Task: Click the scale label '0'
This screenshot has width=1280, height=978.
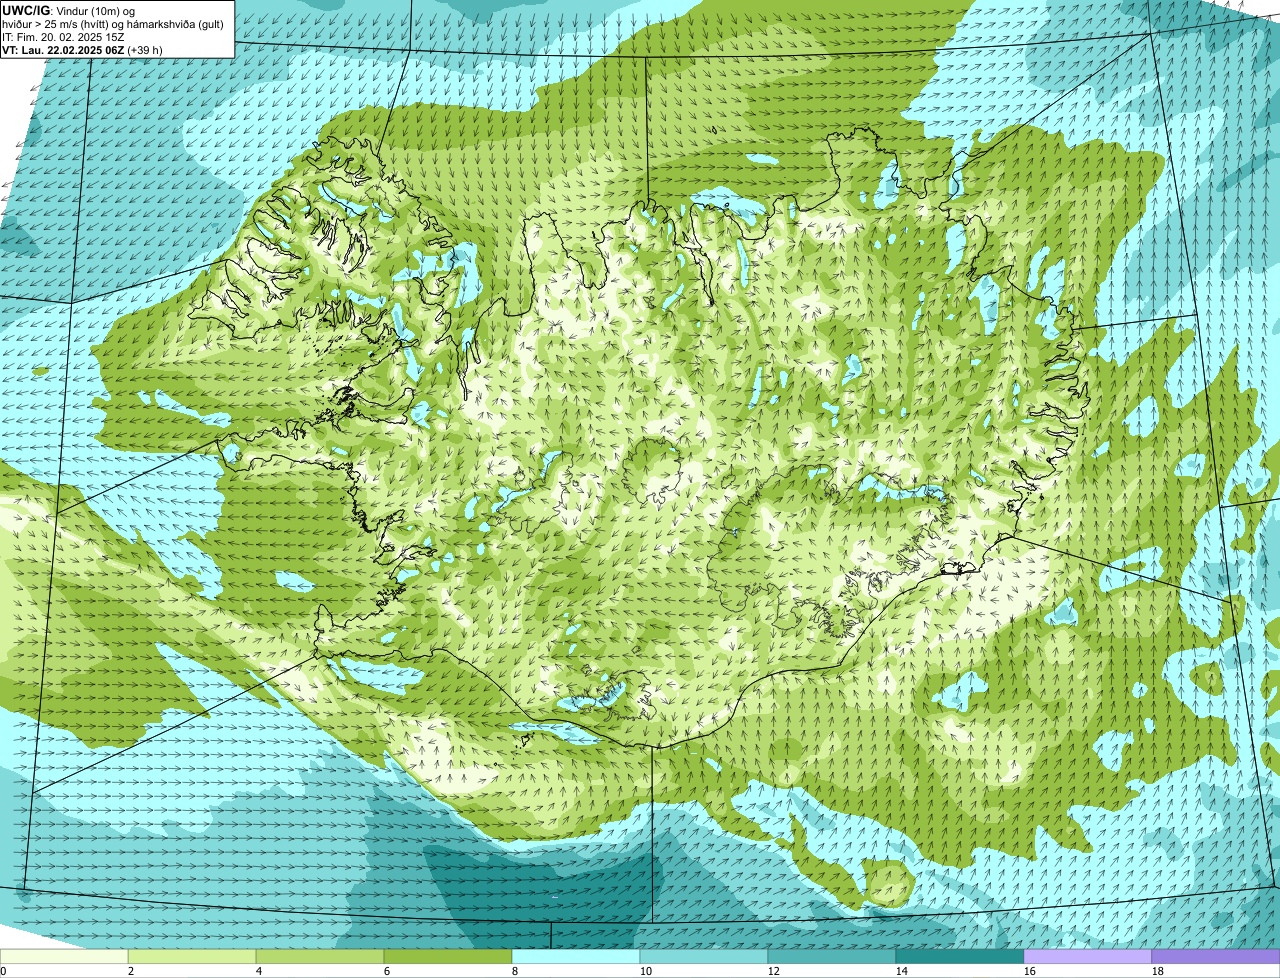Action: [x=3, y=971]
